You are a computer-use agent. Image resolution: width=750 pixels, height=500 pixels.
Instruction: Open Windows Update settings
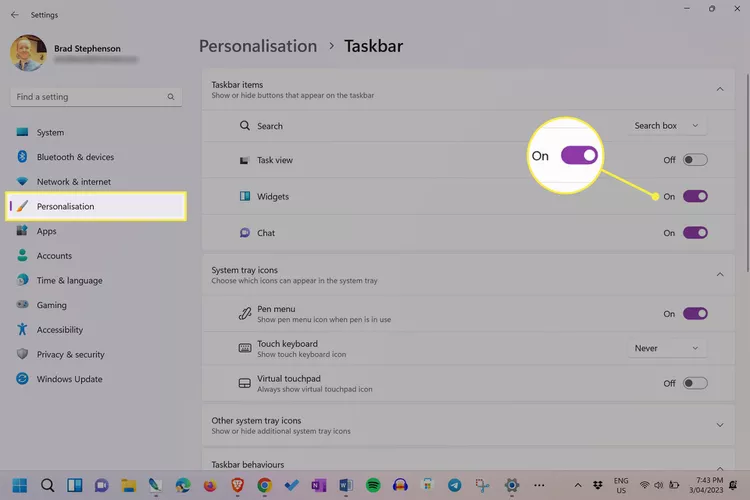(x=96, y=379)
